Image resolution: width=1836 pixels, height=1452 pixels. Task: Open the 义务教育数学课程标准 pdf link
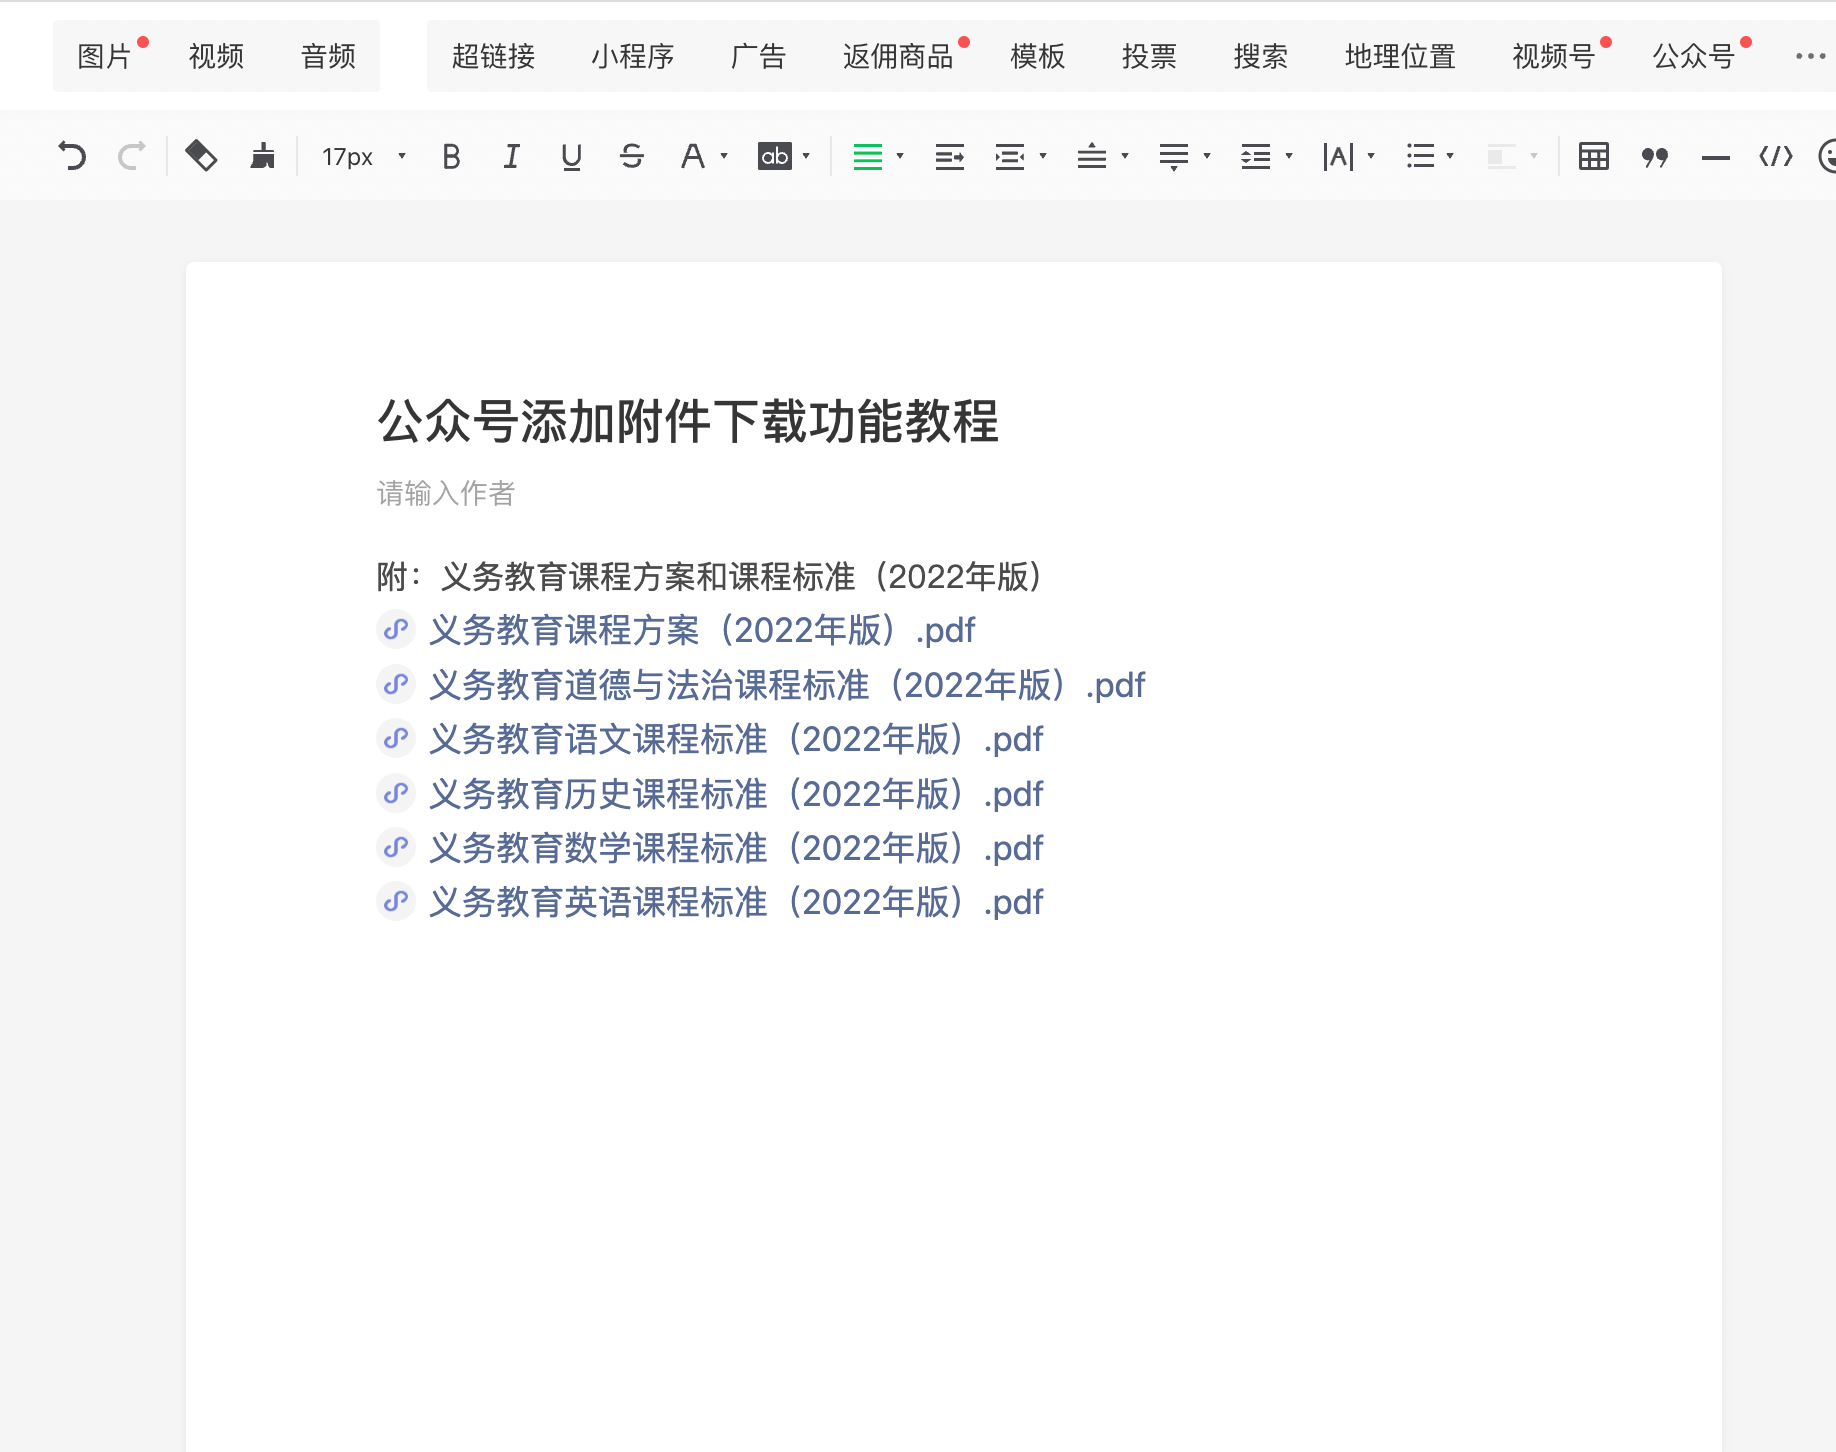[x=736, y=849]
